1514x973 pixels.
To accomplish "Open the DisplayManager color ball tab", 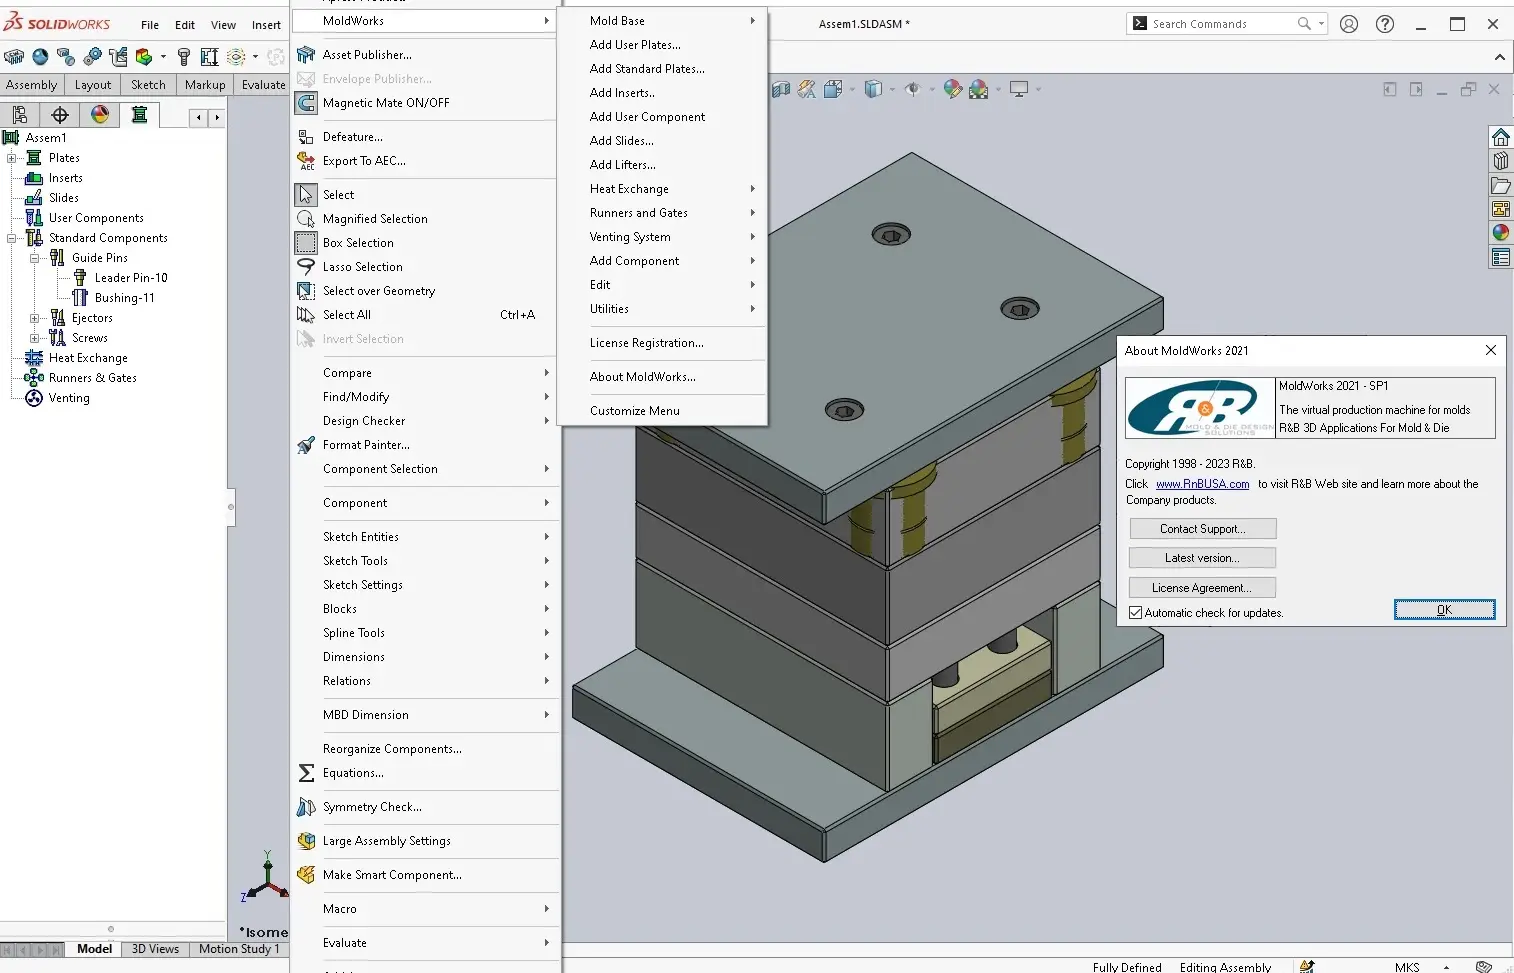I will point(100,115).
